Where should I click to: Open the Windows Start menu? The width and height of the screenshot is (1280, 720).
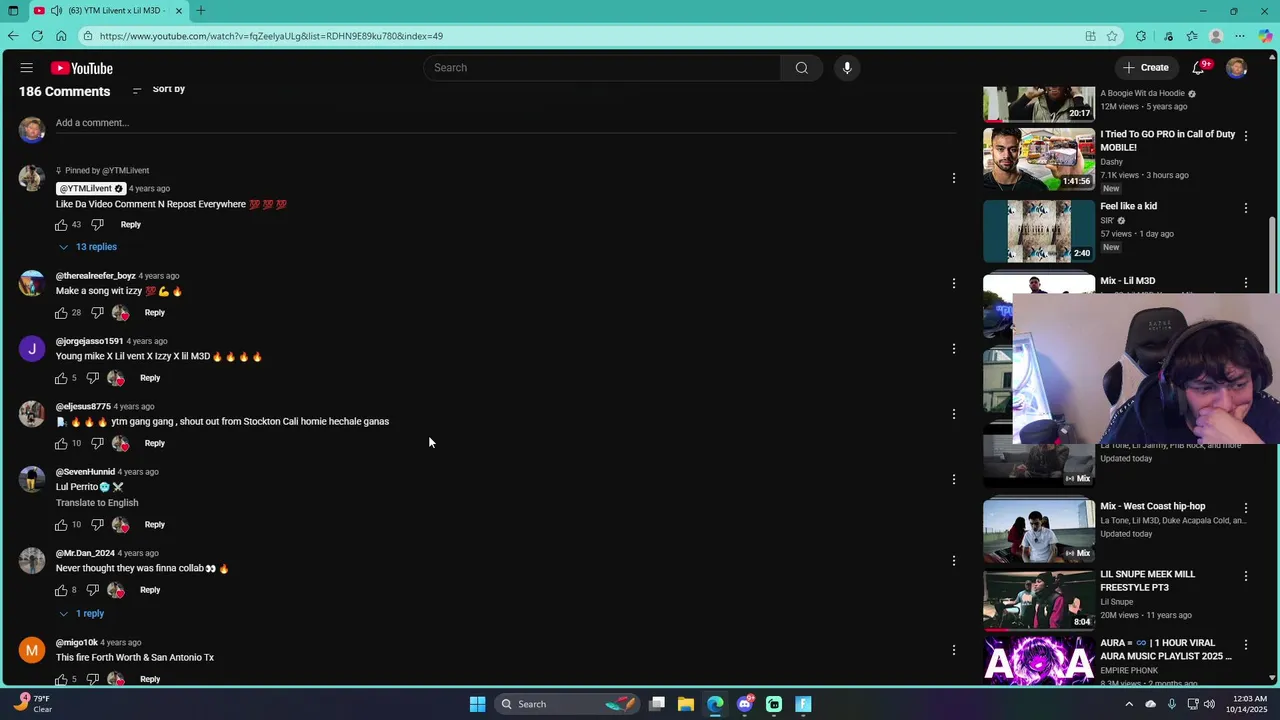coord(478,704)
